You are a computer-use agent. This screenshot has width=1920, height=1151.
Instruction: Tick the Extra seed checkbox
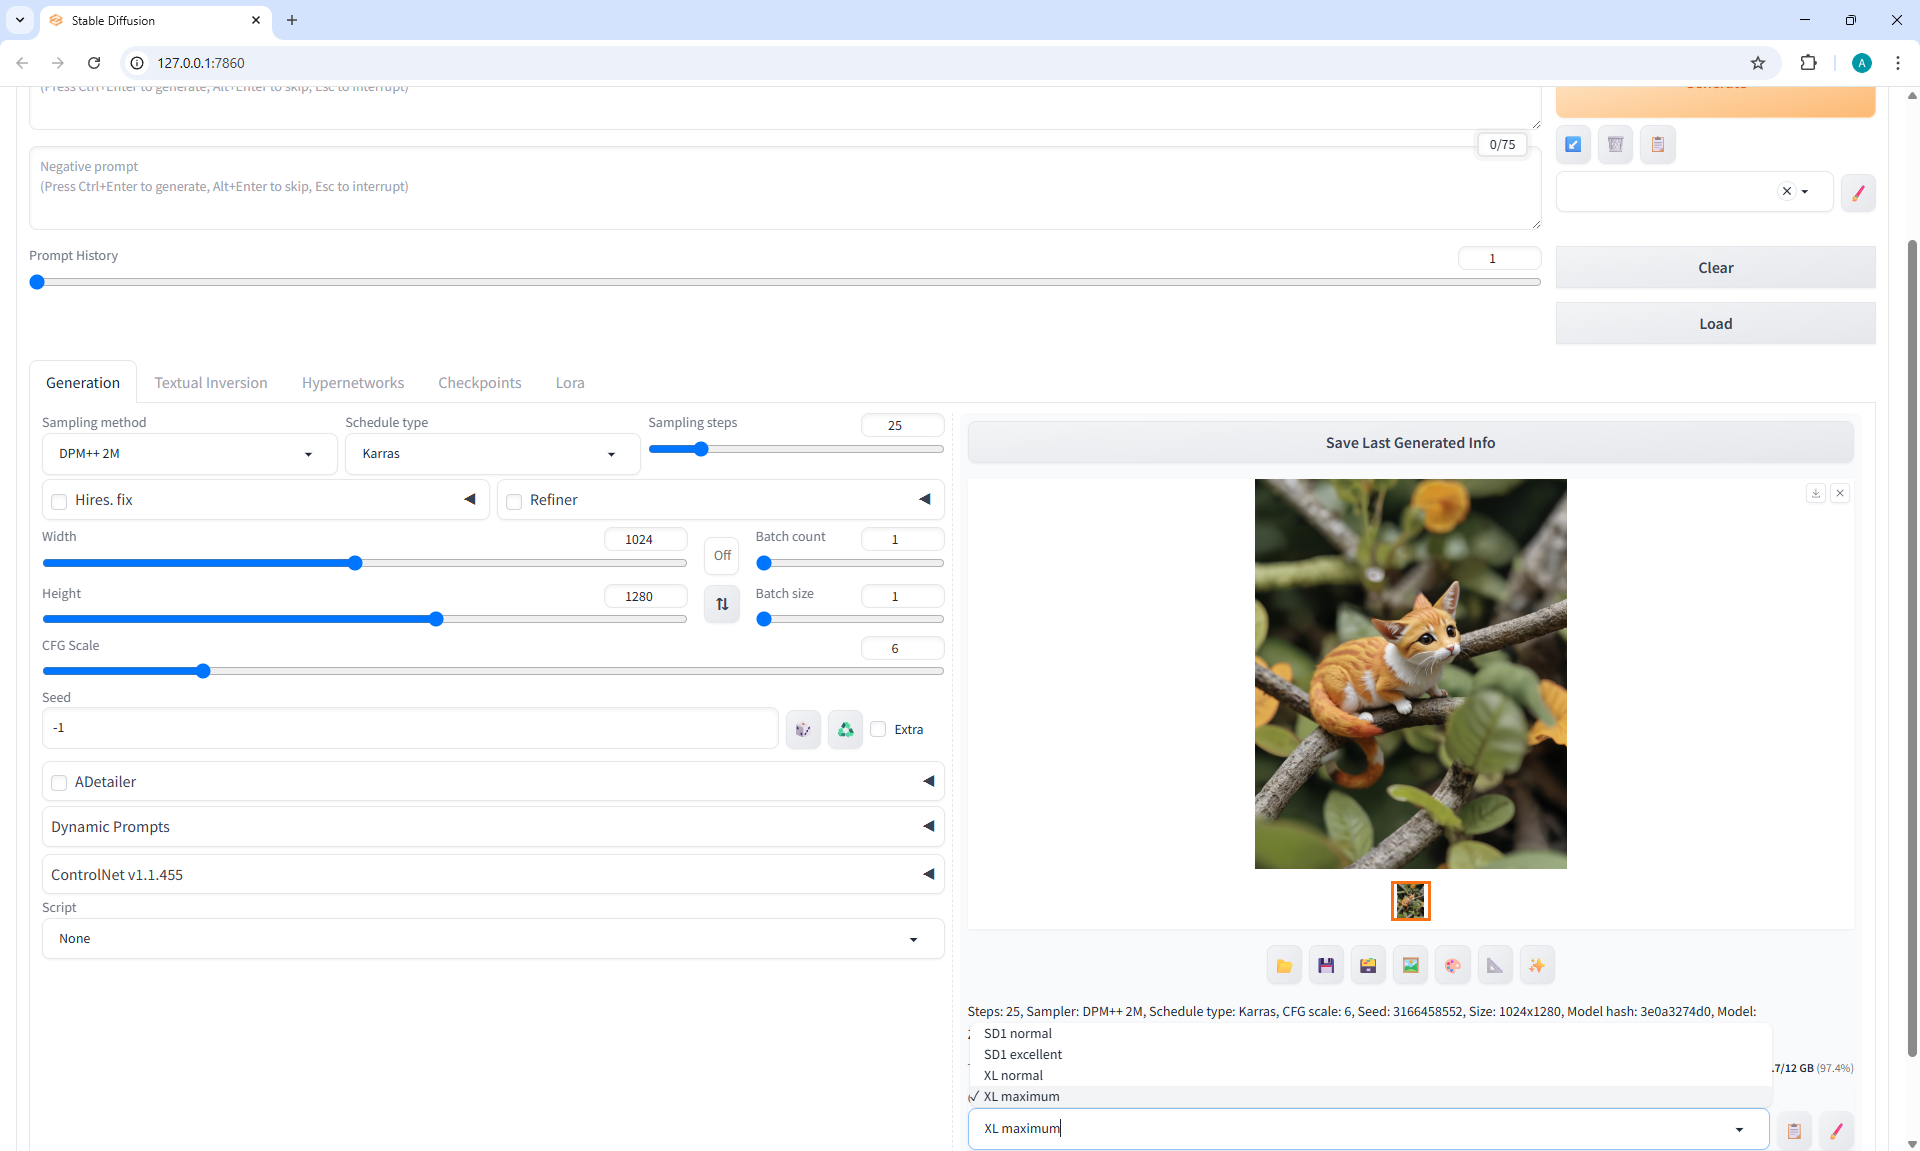pos(878,730)
